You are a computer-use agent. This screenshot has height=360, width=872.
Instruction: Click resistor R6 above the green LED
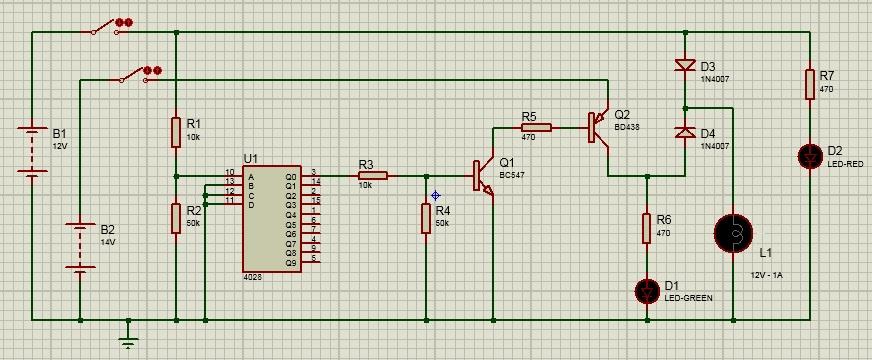coord(647,228)
